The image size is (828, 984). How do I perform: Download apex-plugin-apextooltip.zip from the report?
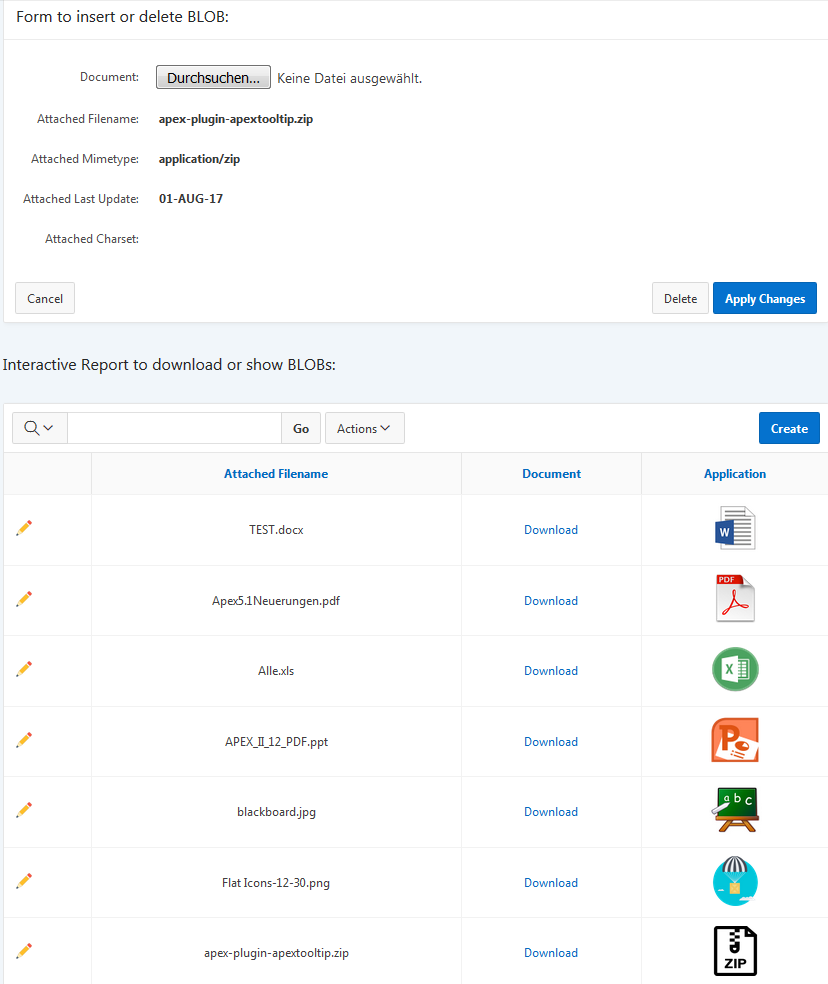551,953
